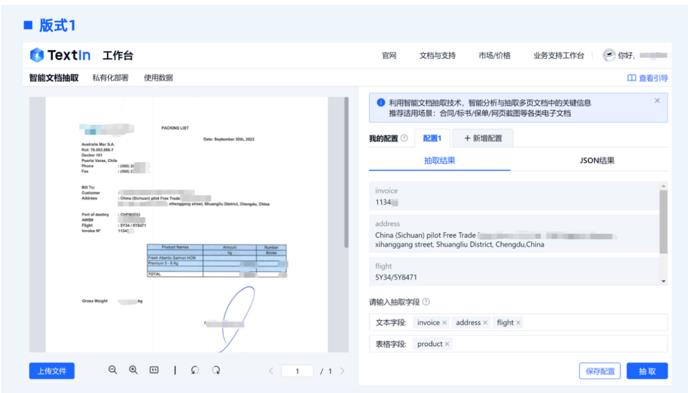Click the flight value 5Y34/5Y8471
The height and width of the screenshot is (393, 688).
pos(396,277)
